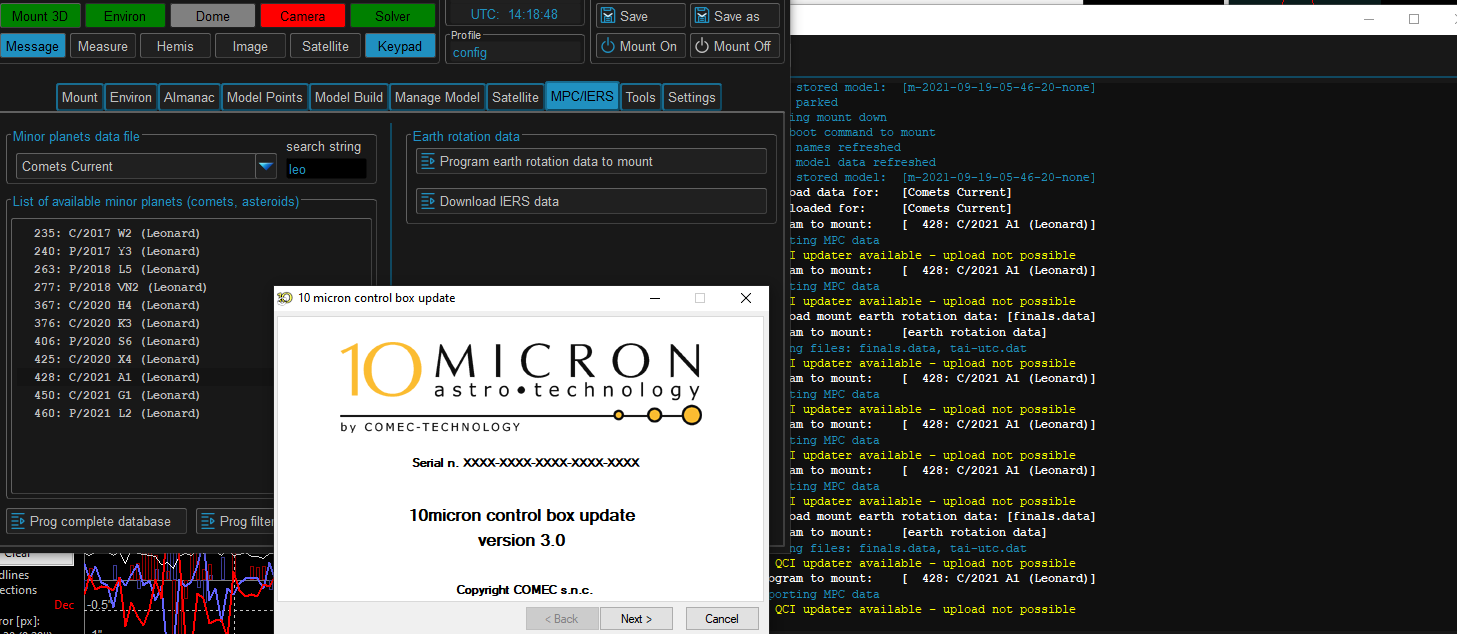1457x634 pixels.
Task: Expand the Comets Current dropdown arrow
Action: tap(265, 166)
